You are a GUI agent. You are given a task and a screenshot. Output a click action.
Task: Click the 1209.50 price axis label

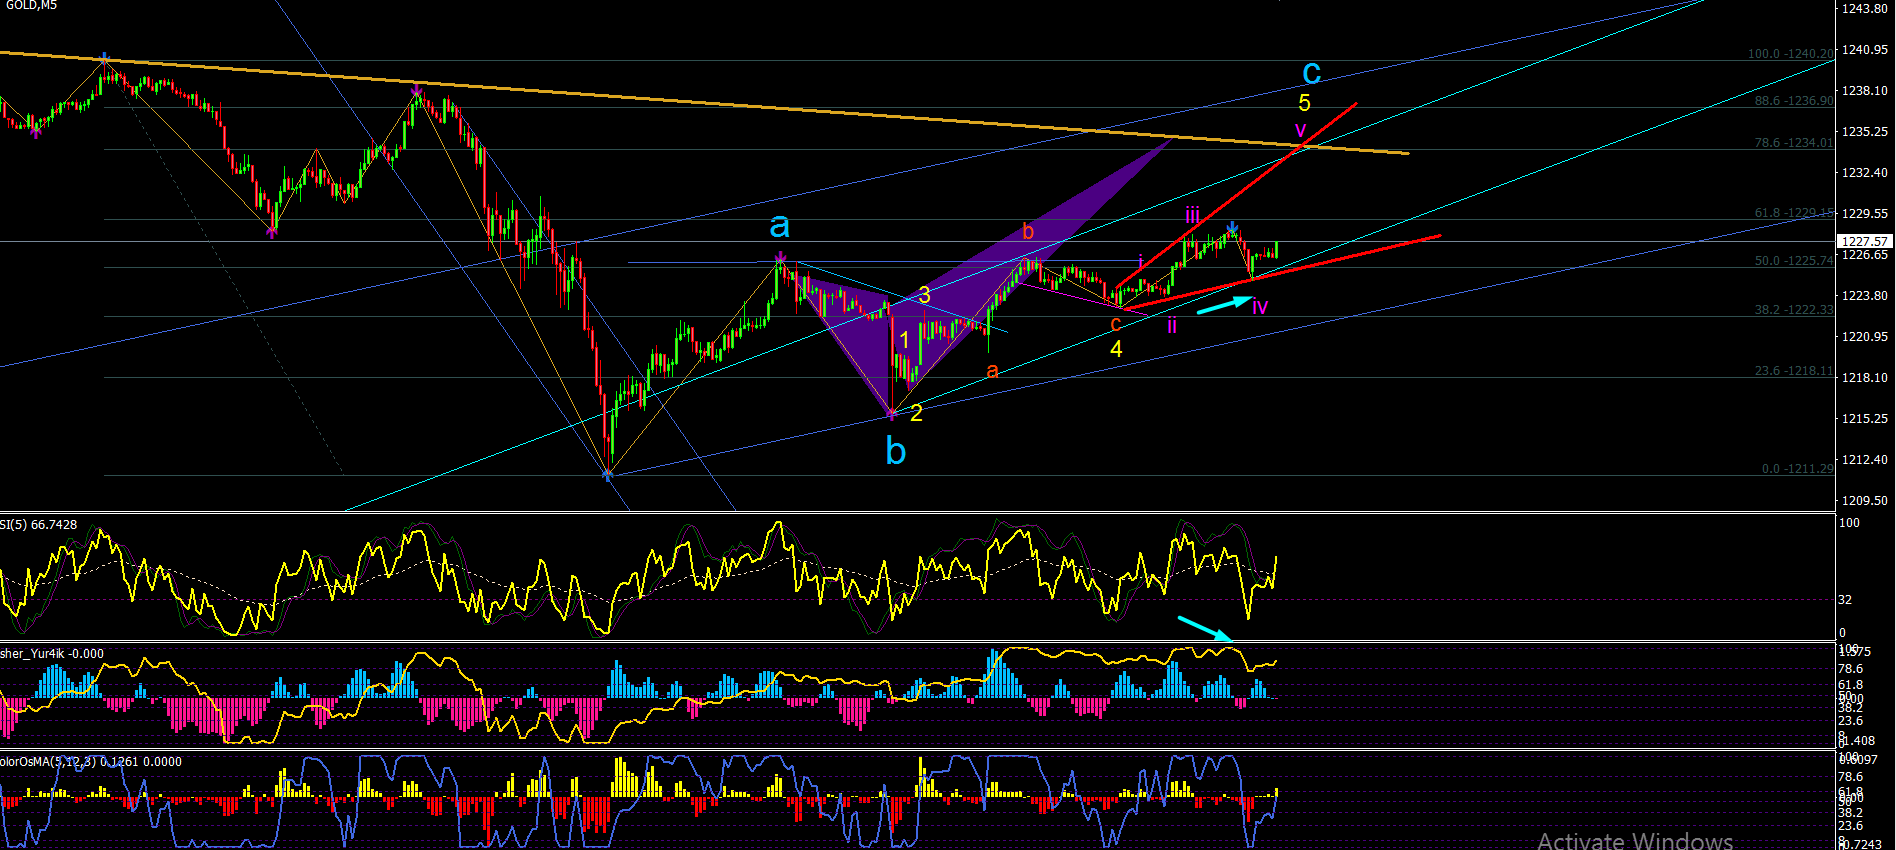pyautogui.click(x=1865, y=501)
